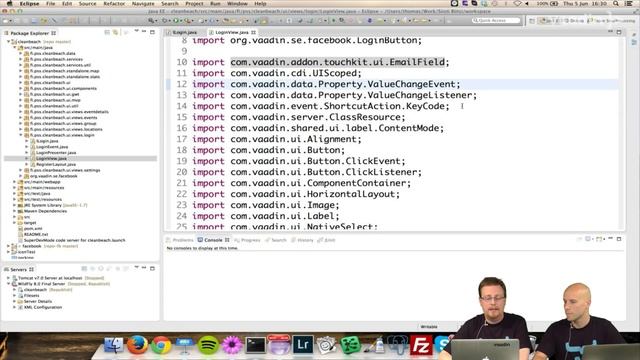The width and height of the screenshot is (640, 360).
Task: Maximize the Servers panel
Action: point(152,268)
